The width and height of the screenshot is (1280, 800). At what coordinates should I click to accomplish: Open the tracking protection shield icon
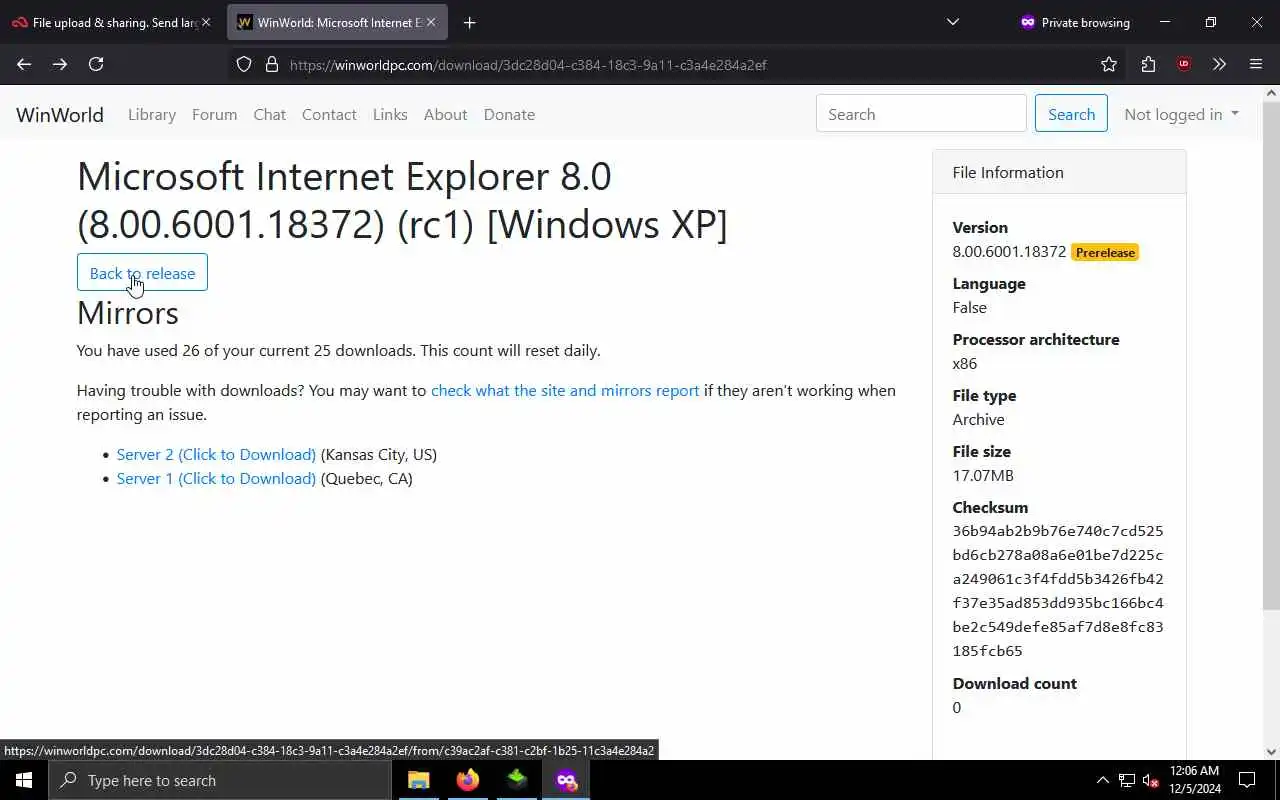click(x=244, y=64)
